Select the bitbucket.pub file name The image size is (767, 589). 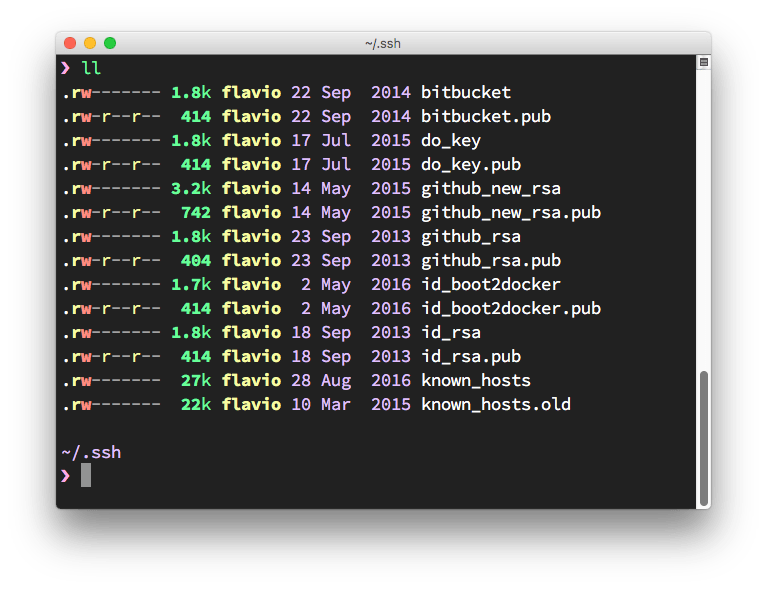pos(486,116)
